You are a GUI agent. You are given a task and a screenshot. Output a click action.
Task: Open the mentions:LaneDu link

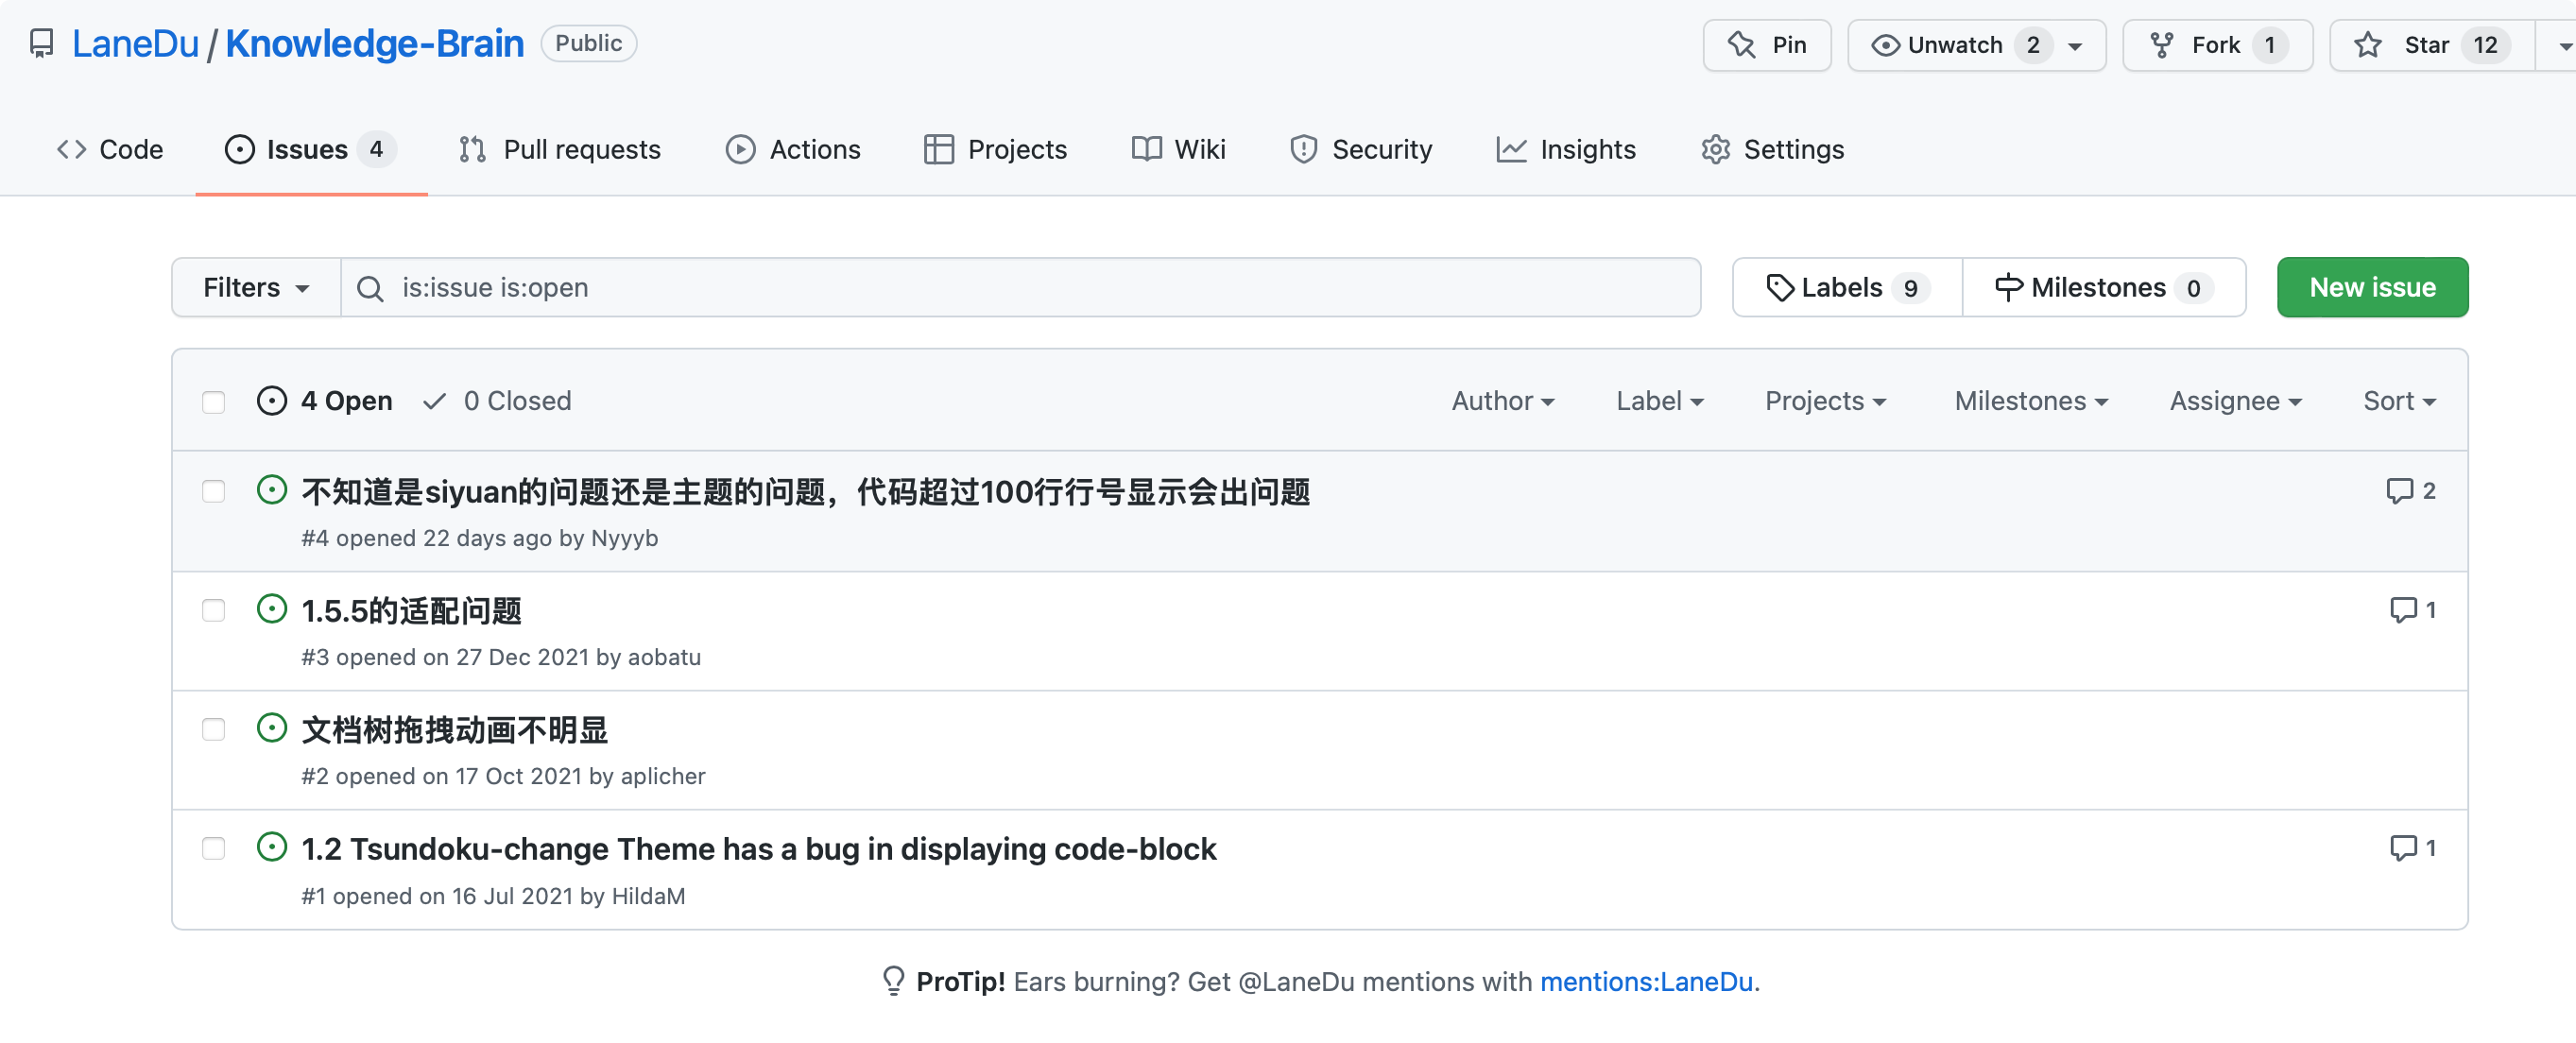1645,981
